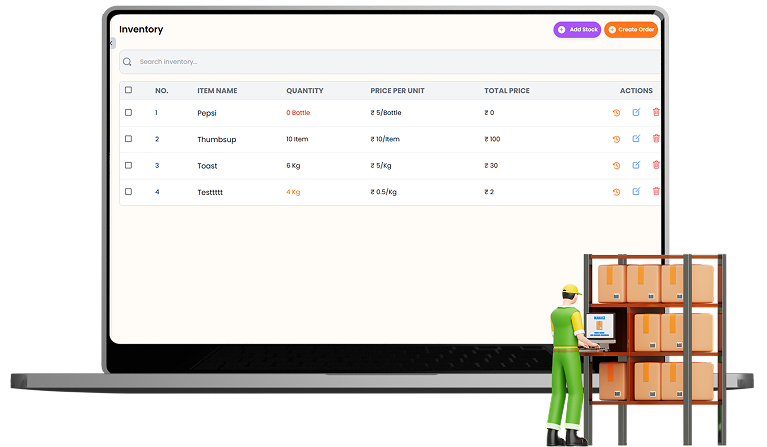
Task: Toggle the select-all header checkbox
Action: tap(128, 90)
